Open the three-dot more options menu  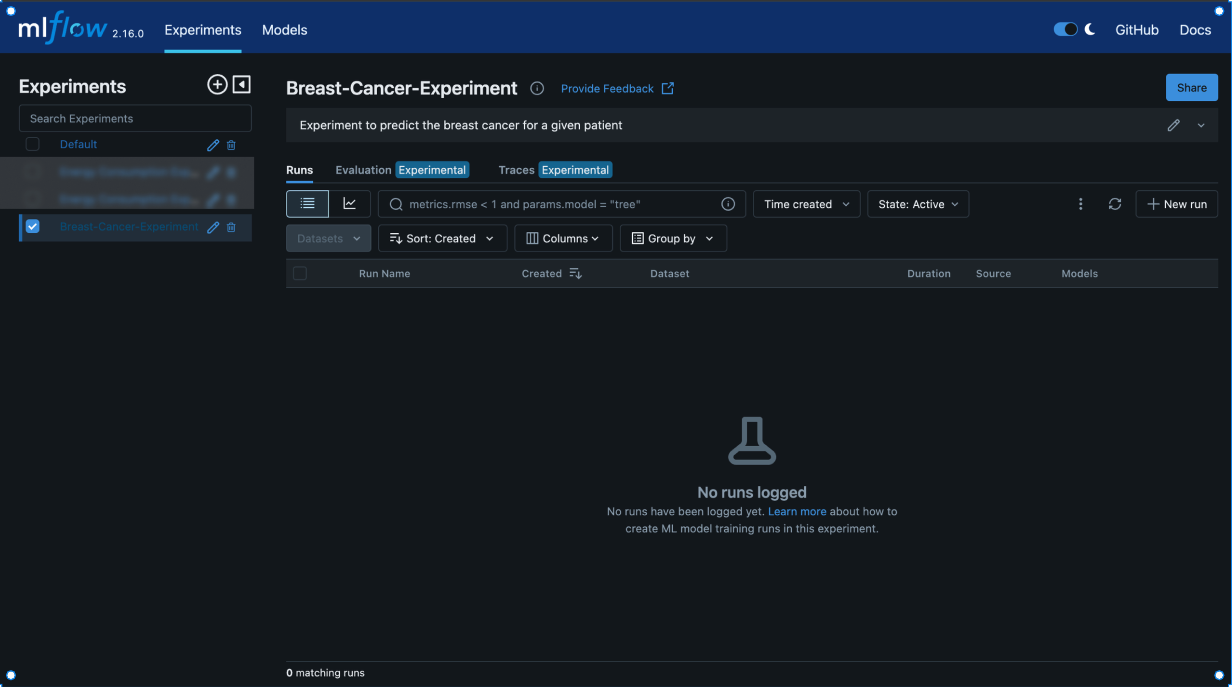pos(1080,204)
